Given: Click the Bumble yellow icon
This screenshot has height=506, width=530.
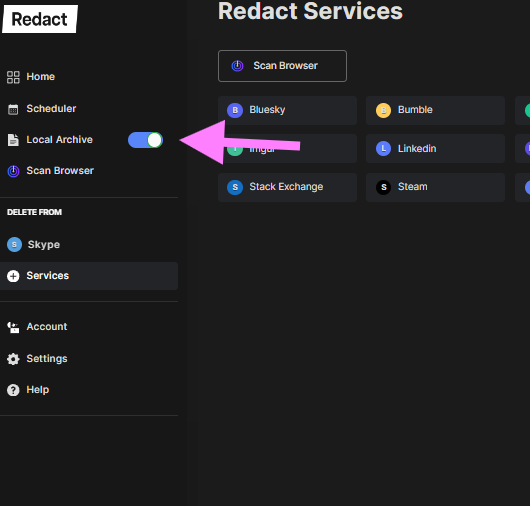Looking at the screenshot, I should point(383,110).
